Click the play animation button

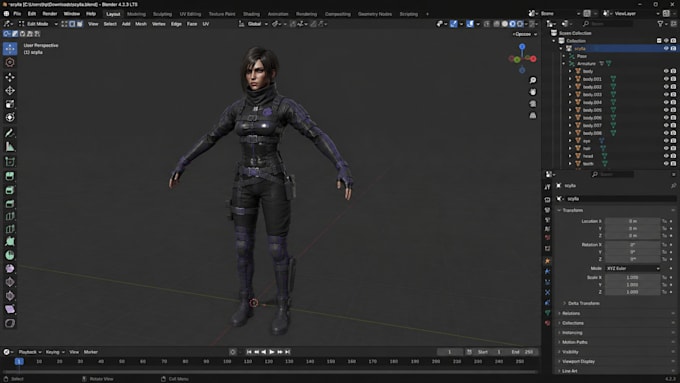tap(272, 352)
